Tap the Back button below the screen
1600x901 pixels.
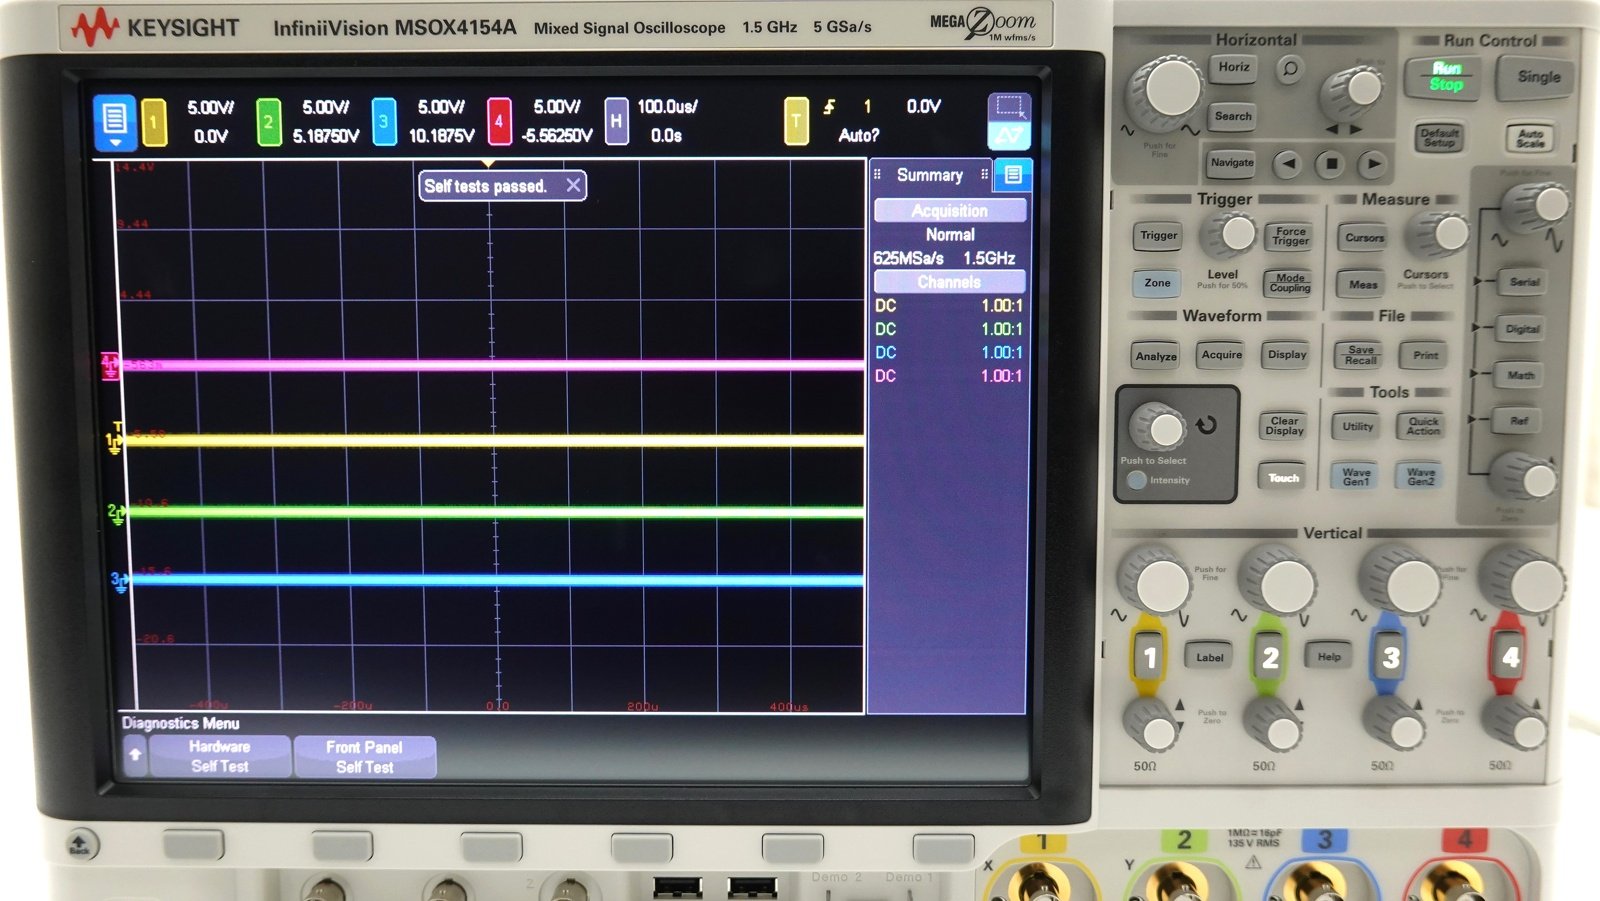click(x=81, y=845)
